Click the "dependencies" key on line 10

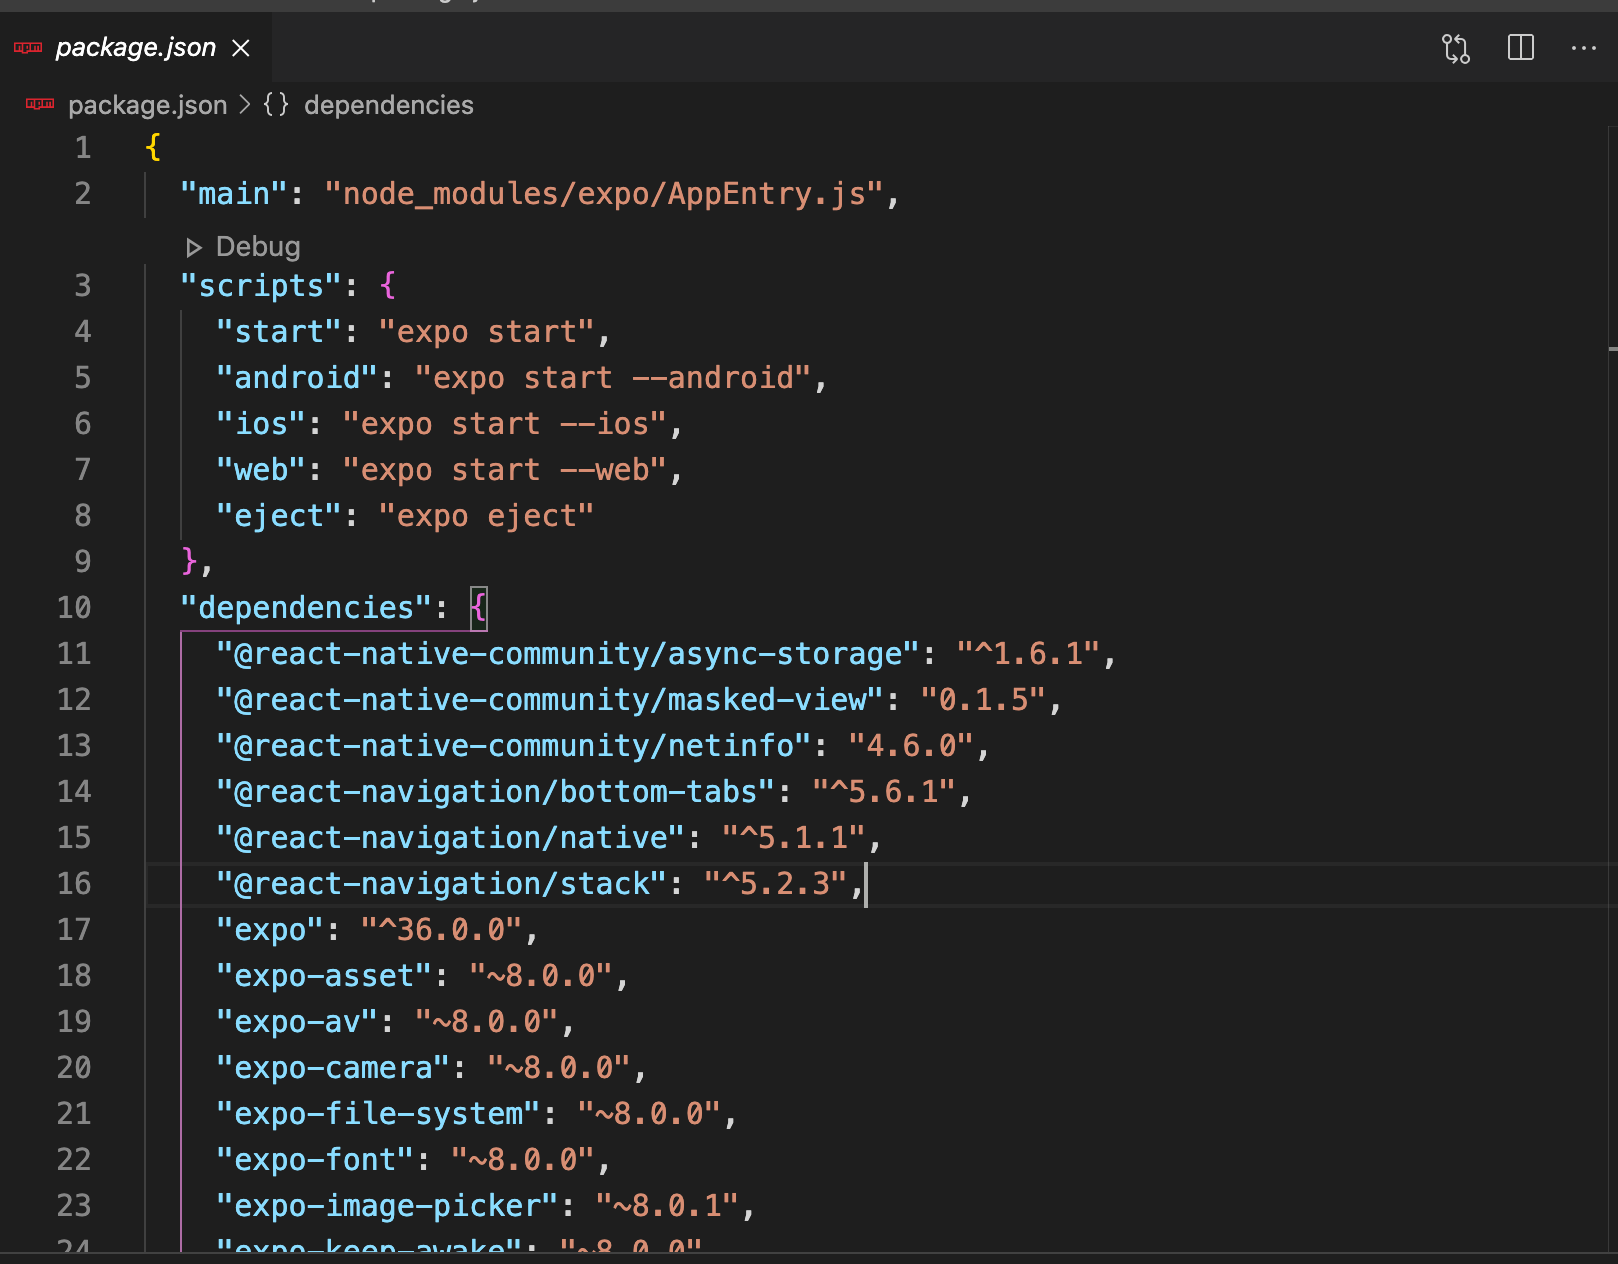pyautogui.click(x=307, y=607)
